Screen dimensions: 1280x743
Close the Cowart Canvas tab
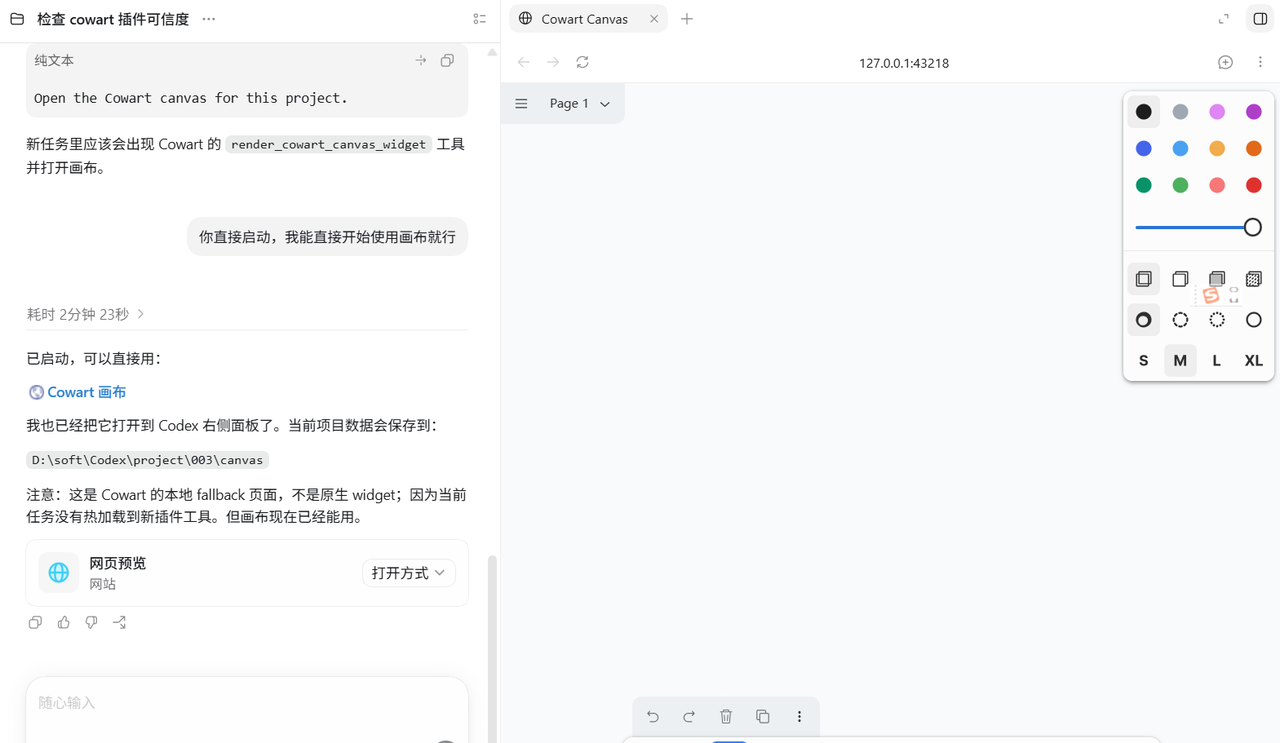(654, 19)
